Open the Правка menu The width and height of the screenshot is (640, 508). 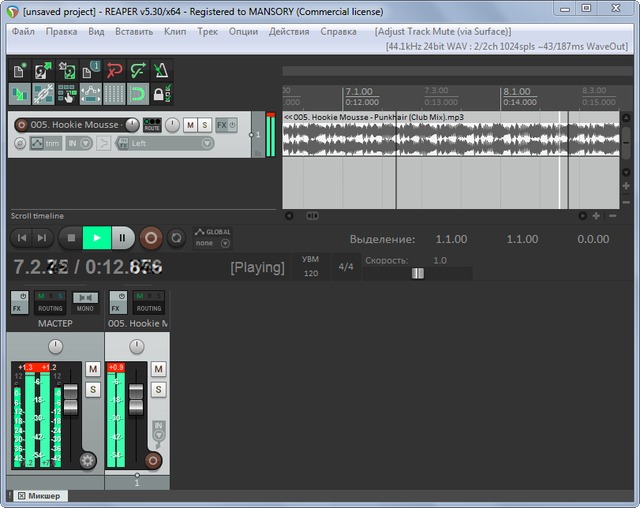61,31
